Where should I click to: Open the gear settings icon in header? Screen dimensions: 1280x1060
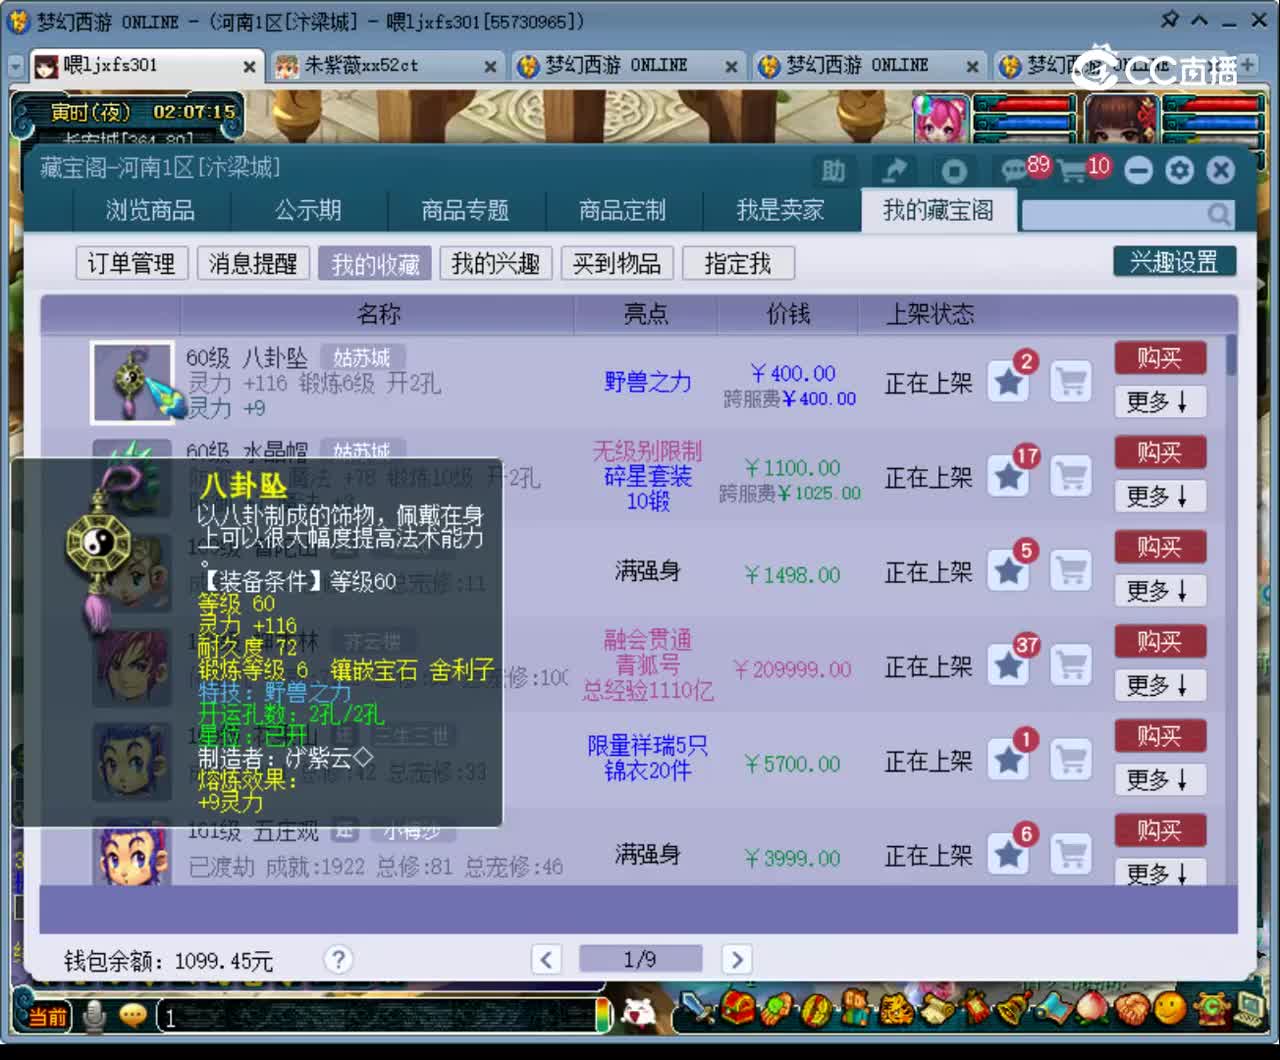pyautogui.click(x=1180, y=170)
